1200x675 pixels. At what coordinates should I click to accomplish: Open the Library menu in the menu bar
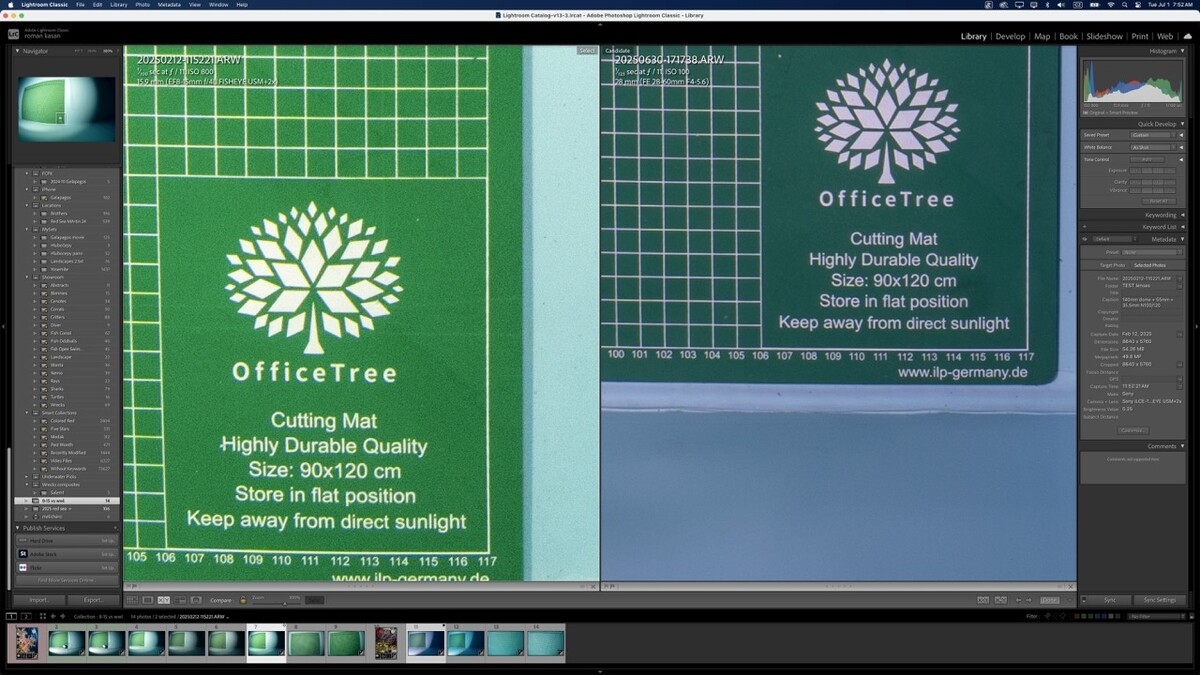tap(118, 5)
